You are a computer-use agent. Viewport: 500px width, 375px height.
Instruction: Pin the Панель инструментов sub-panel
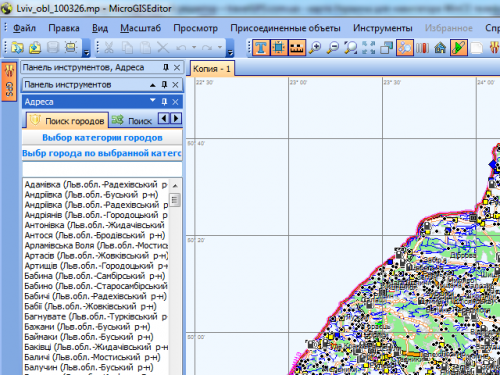[164, 85]
